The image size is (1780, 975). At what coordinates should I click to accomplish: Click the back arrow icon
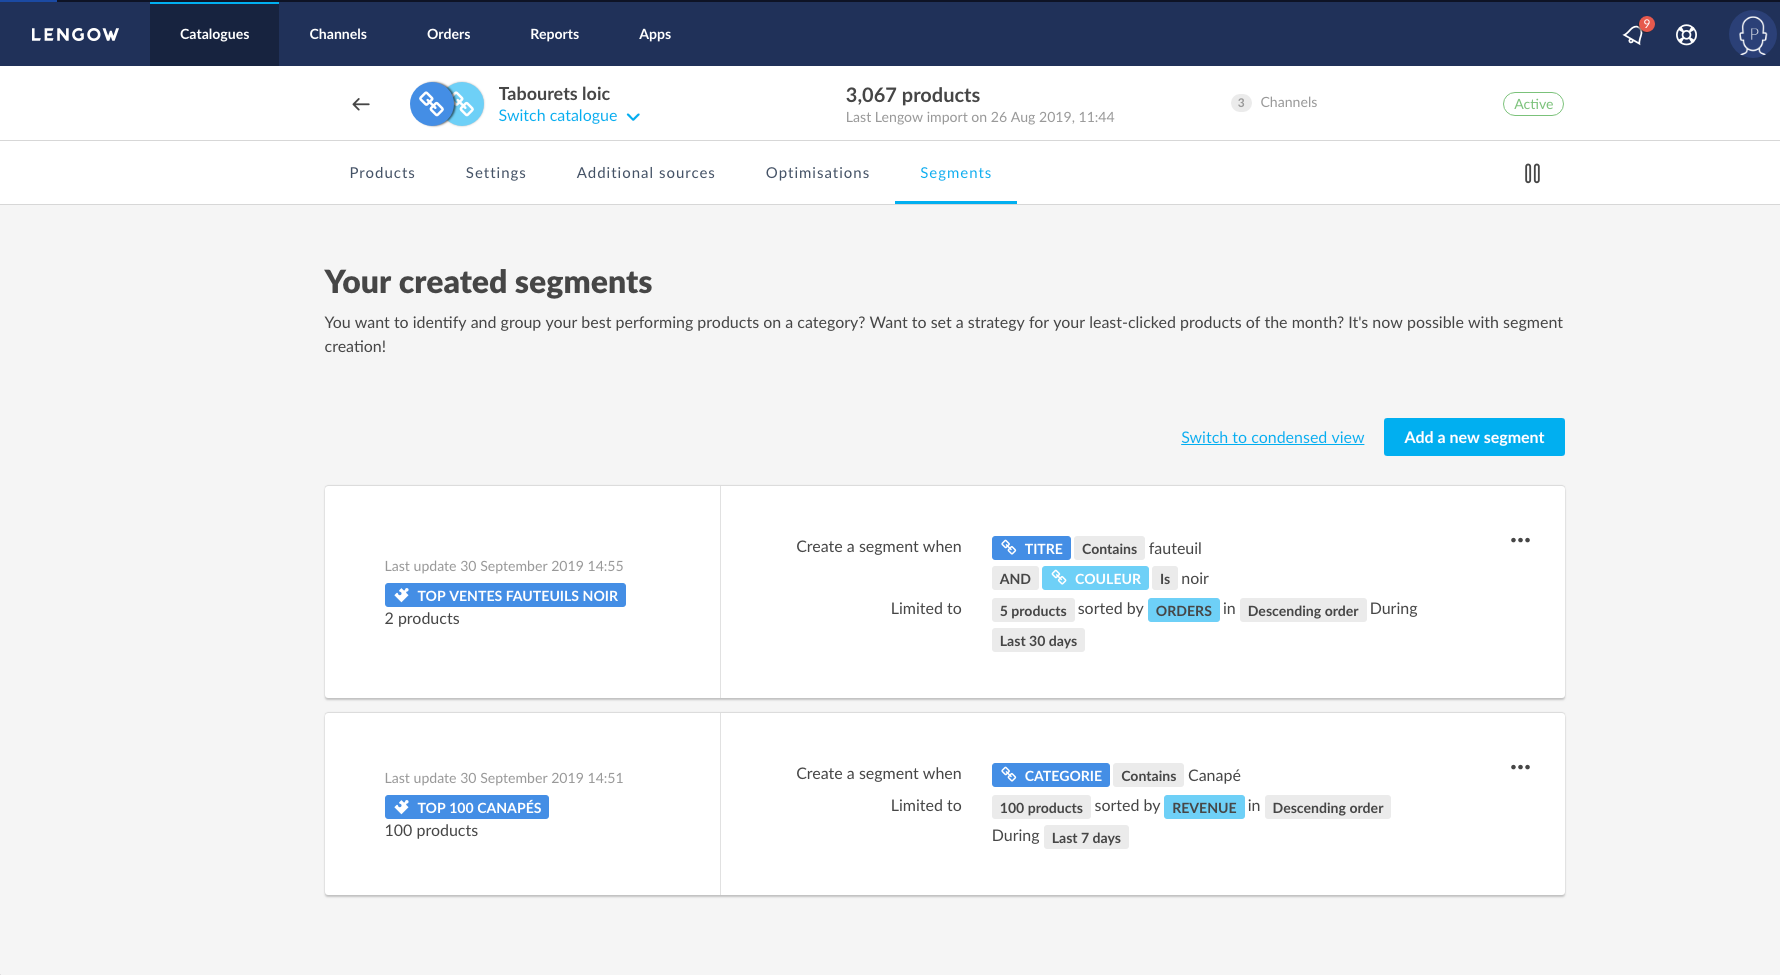pos(361,104)
